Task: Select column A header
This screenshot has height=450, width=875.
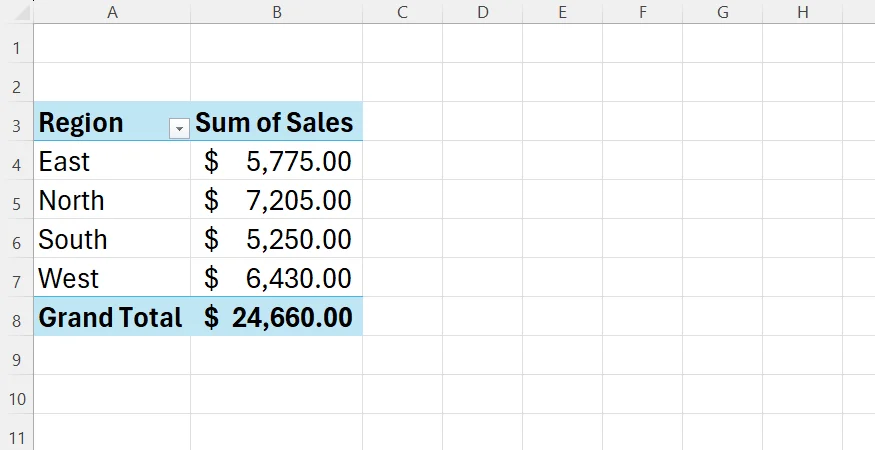Action: click(x=112, y=12)
